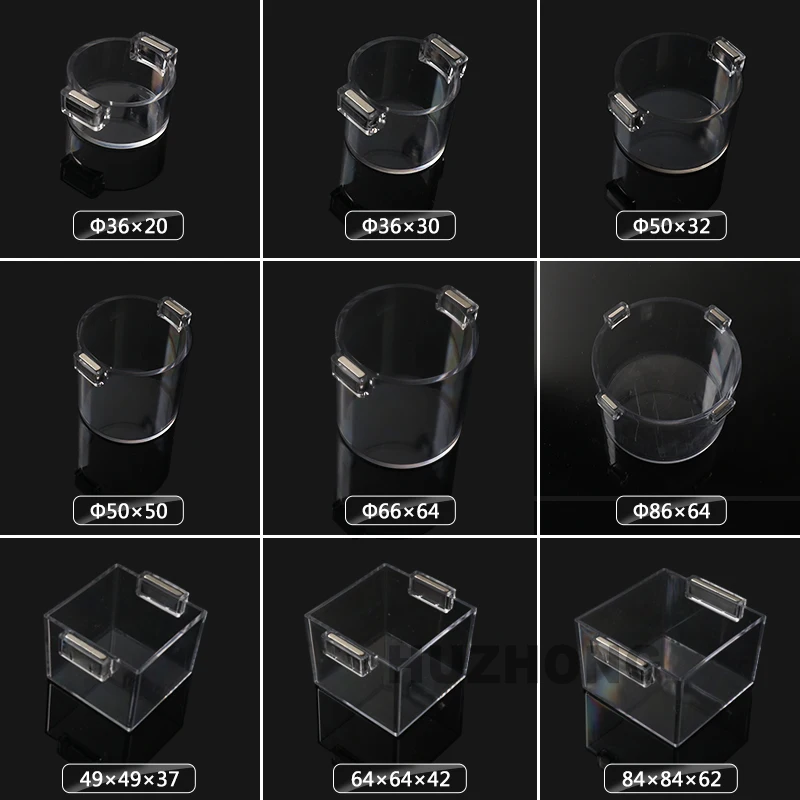The width and height of the screenshot is (800, 800).
Task: Click the 84×84×62 size label
Action: tap(671, 779)
